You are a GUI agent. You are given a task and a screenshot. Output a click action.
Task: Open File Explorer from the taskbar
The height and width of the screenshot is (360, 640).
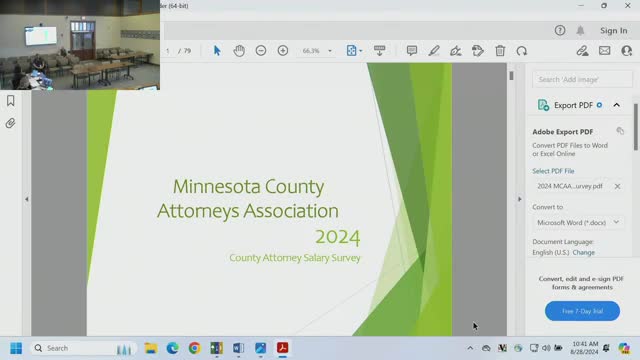pos(151,348)
